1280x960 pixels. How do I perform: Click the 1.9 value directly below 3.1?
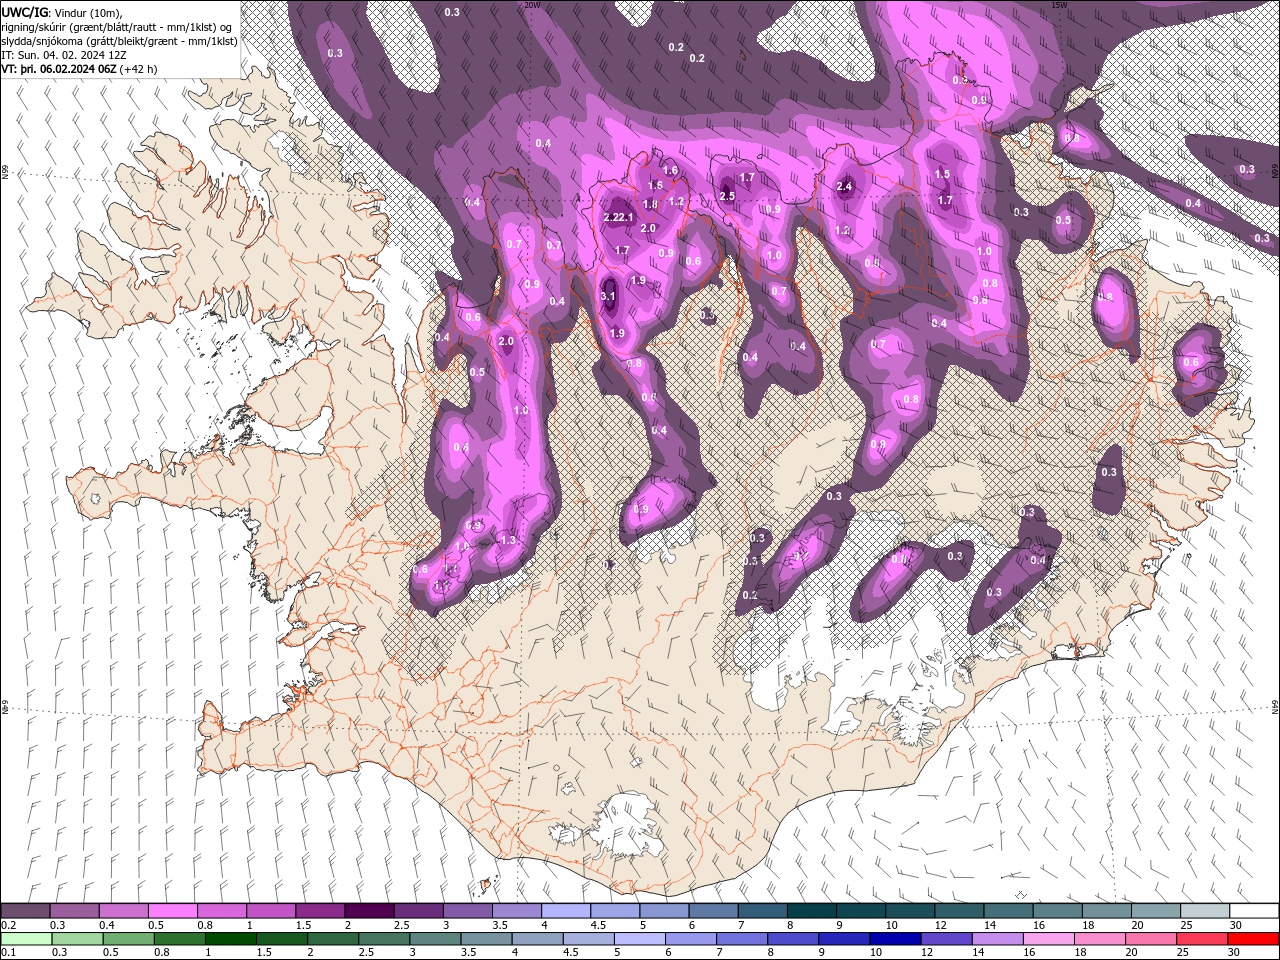coord(617,333)
